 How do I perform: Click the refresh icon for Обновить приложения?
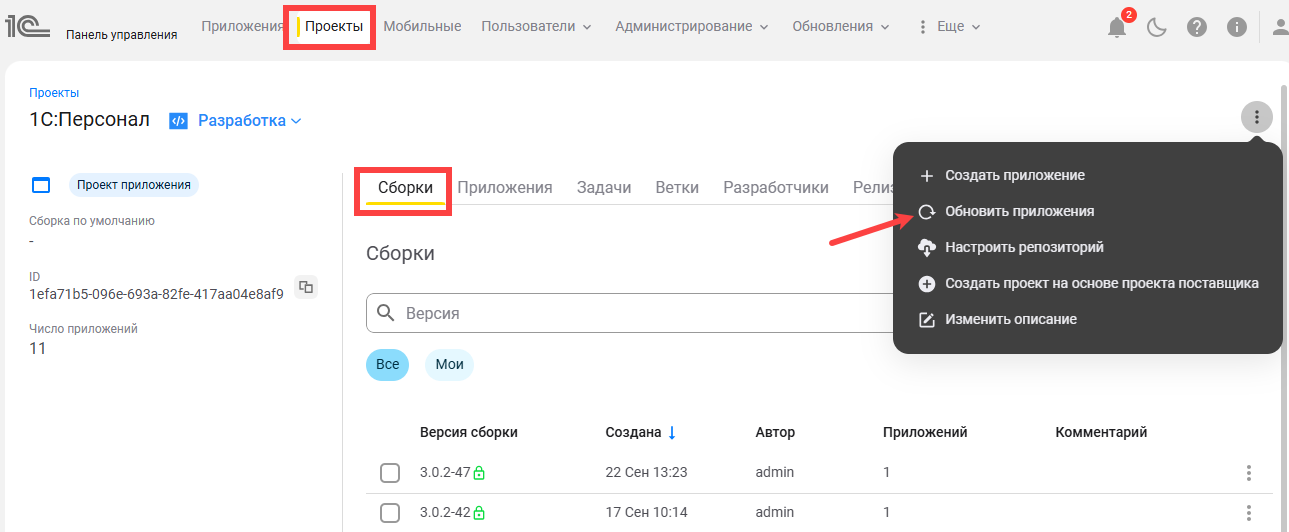click(927, 212)
